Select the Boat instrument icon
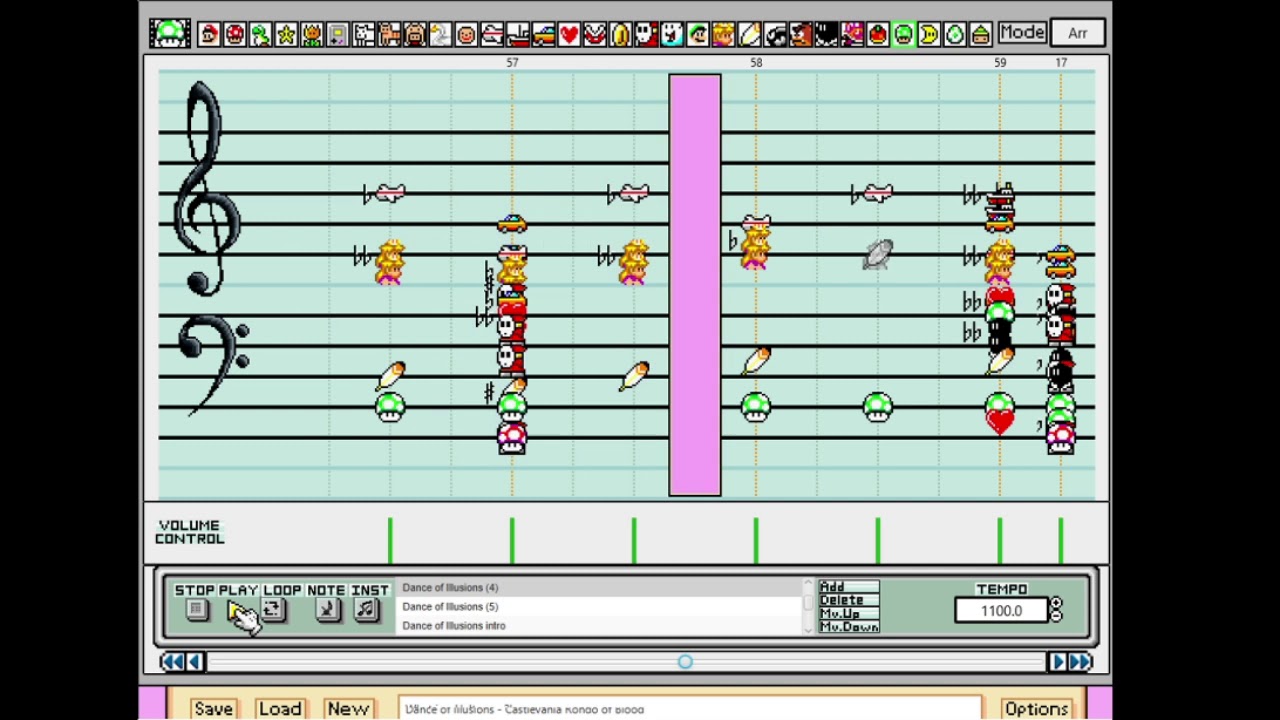 [x=518, y=34]
